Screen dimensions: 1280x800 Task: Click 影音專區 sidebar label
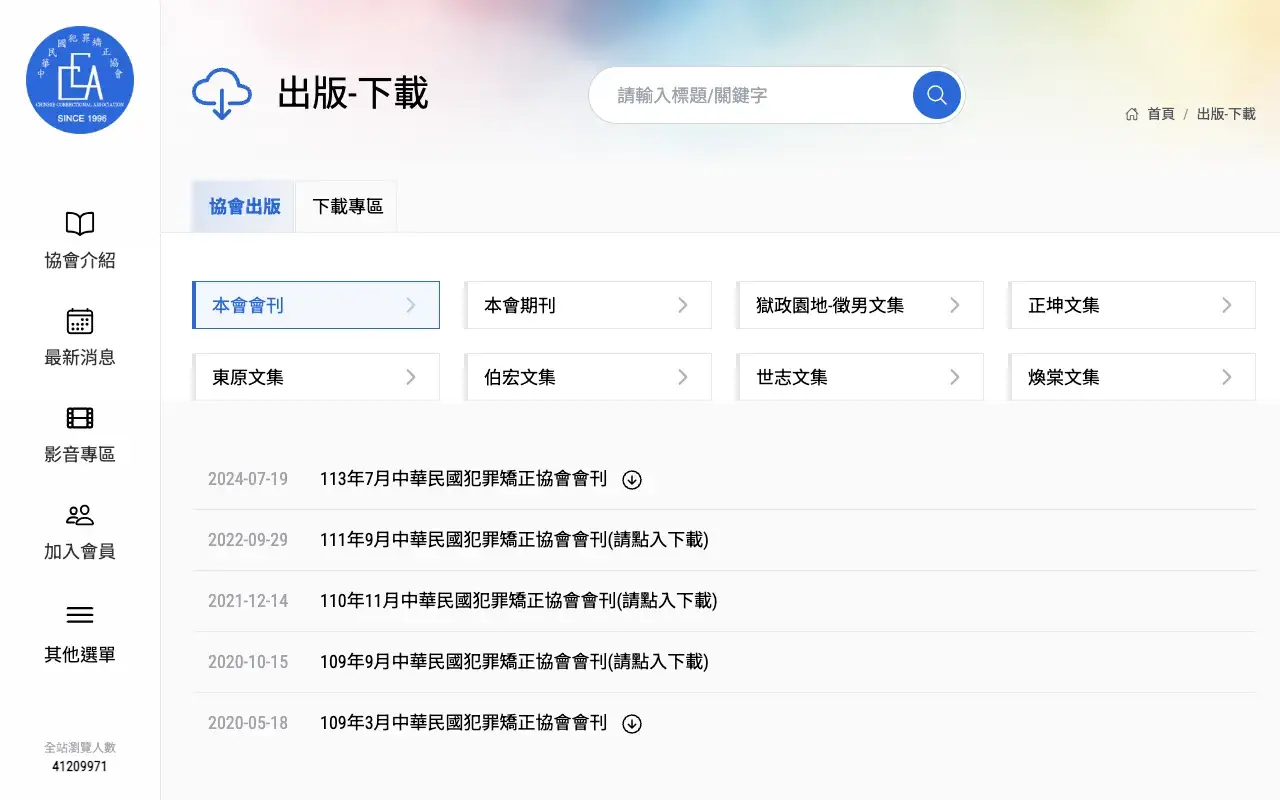(80, 455)
